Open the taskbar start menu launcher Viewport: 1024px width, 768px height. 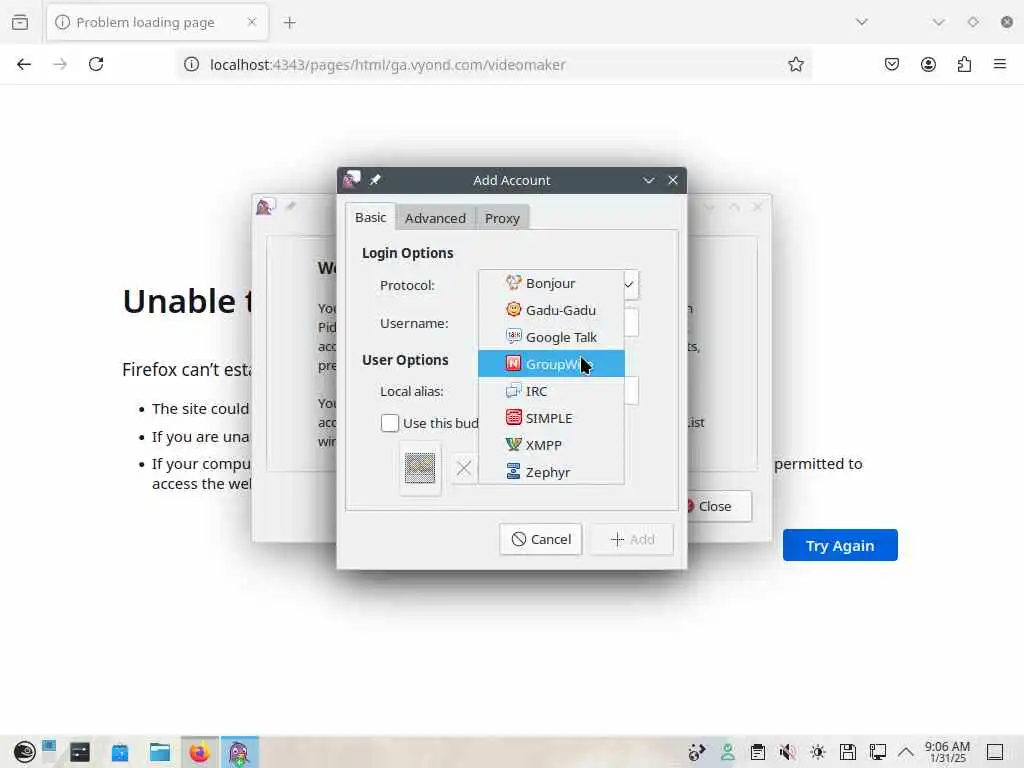point(25,752)
